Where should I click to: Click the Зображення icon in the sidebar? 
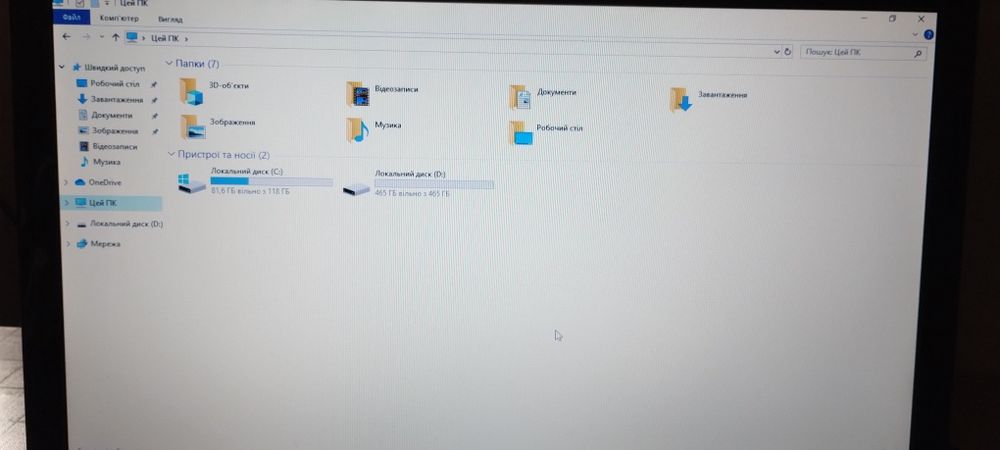(x=83, y=130)
